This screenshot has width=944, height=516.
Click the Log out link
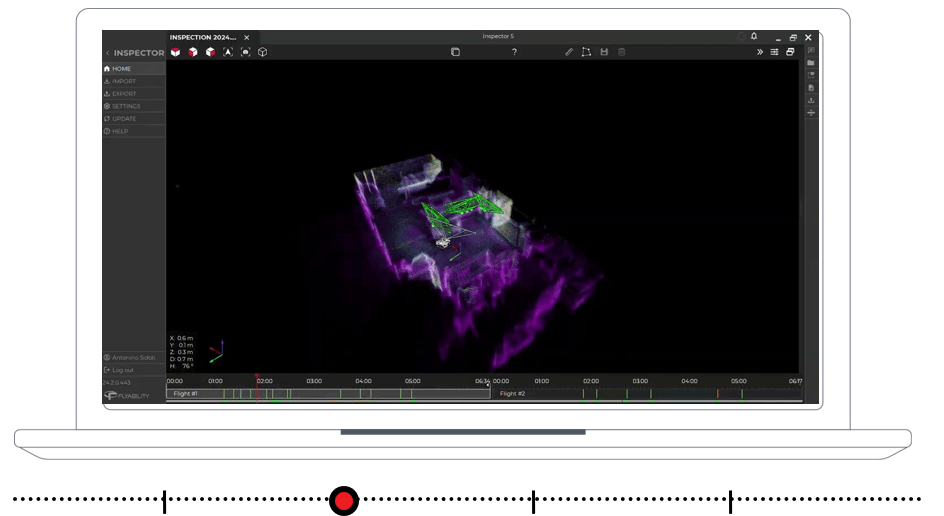123,370
